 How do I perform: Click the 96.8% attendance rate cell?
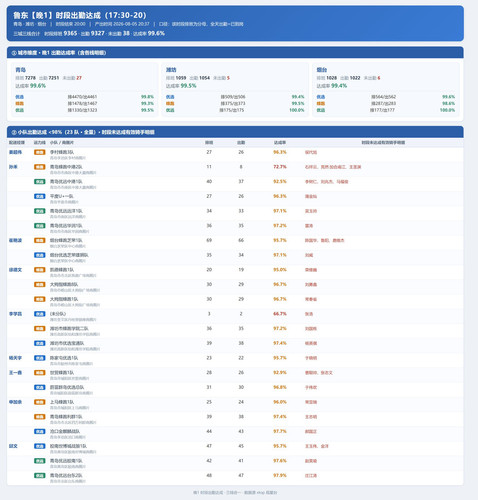pos(280,387)
